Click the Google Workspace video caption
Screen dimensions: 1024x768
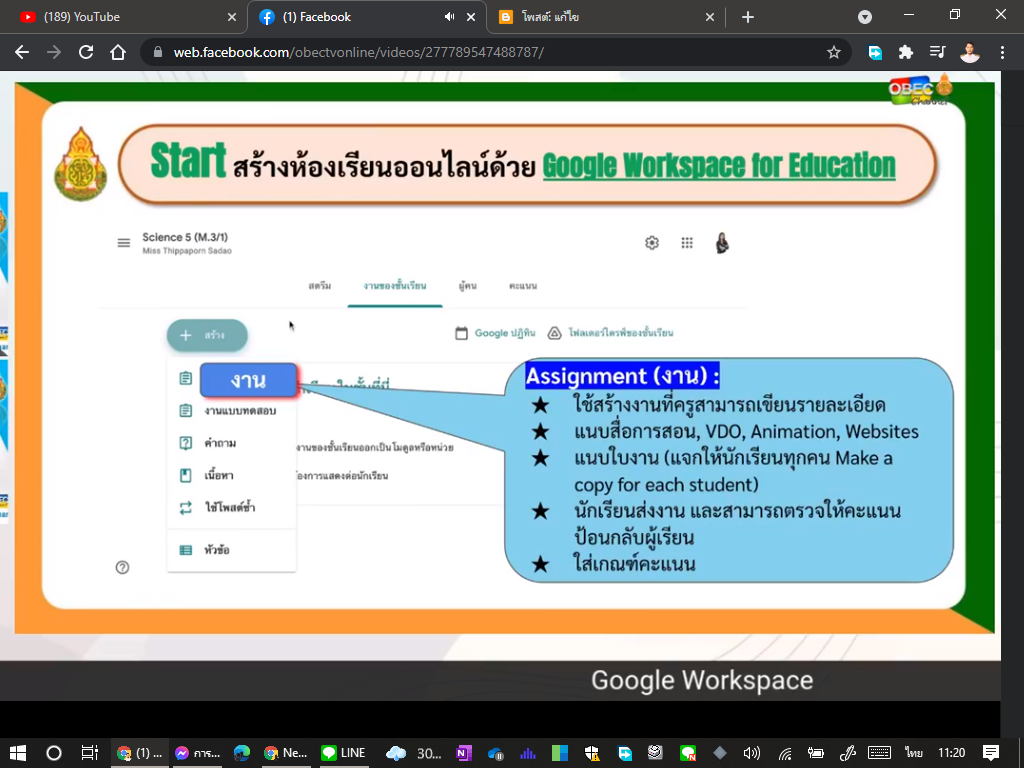(x=702, y=680)
